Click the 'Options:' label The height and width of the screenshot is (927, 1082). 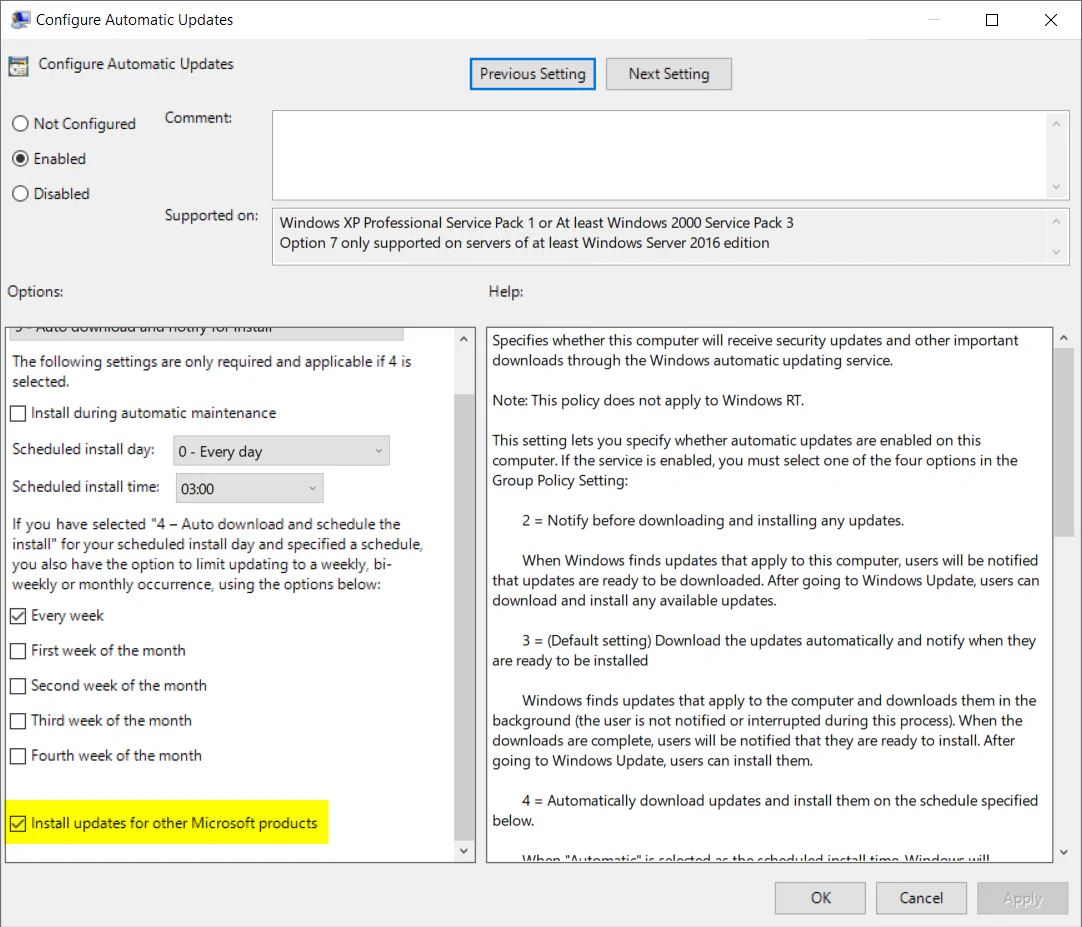click(x=35, y=291)
